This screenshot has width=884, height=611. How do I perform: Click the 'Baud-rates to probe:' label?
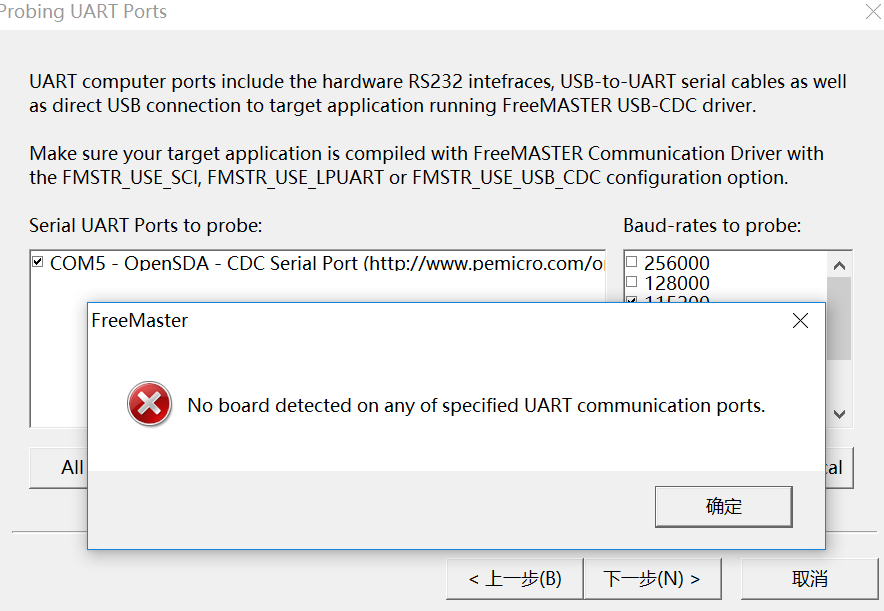pyautogui.click(x=712, y=226)
